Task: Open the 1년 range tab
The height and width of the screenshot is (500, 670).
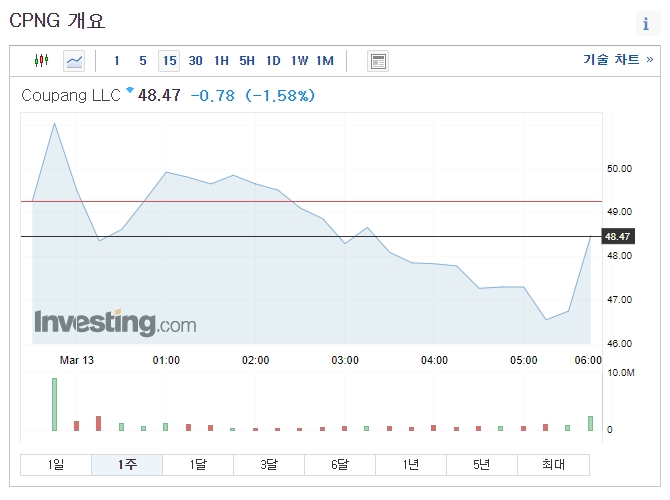Action: (411, 465)
